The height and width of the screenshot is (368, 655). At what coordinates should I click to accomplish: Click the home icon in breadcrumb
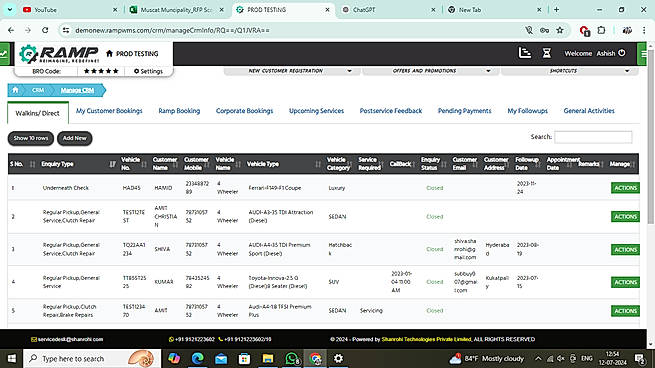pos(15,90)
